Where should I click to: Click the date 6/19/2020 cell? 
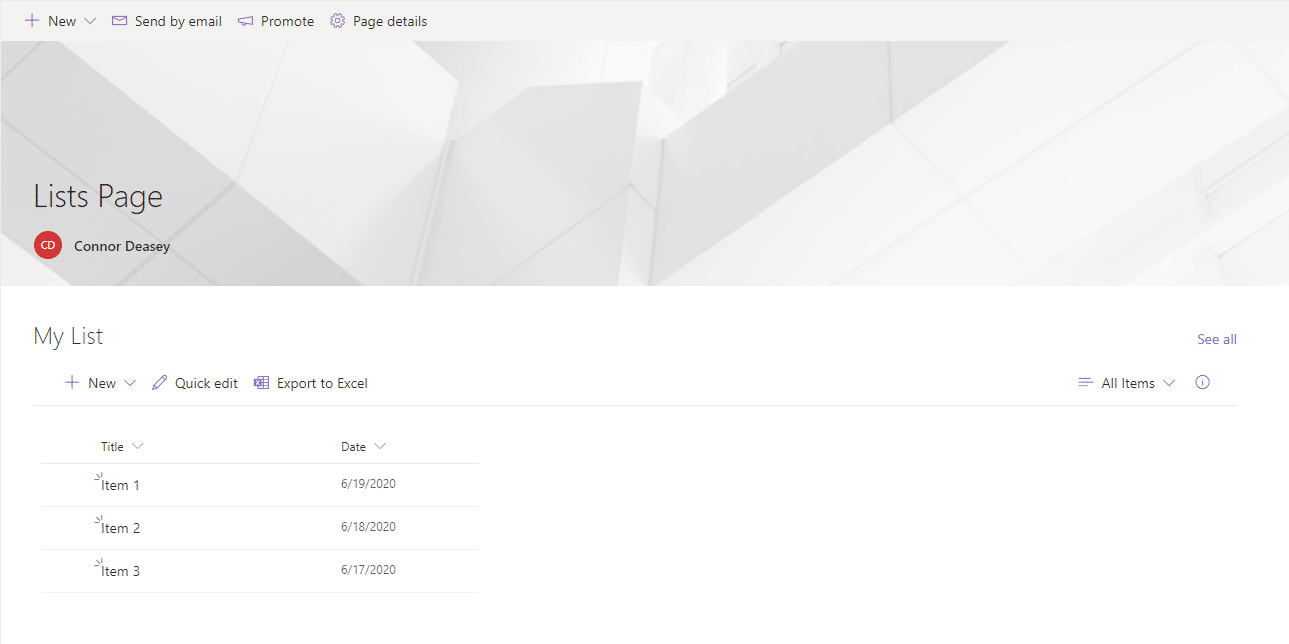(x=368, y=484)
